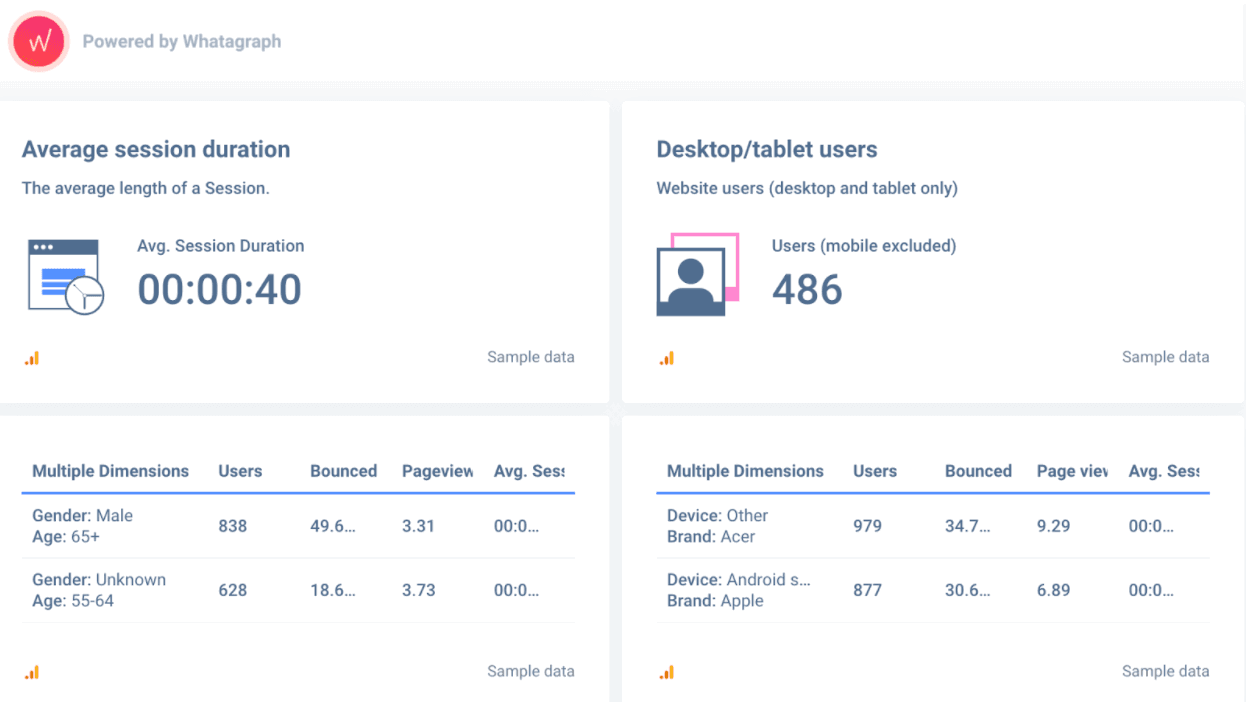The width and height of the screenshot is (1256, 721).
Task: Click the Google Analytics icon in Desktop/tablet users widget
Action: pyautogui.click(x=667, y=357)
